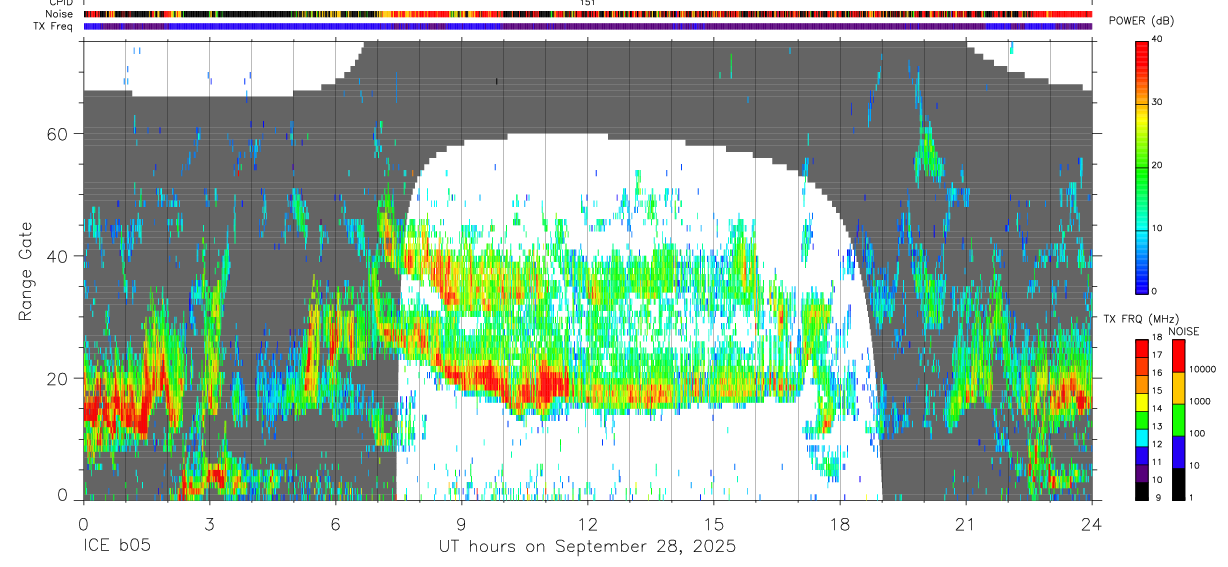Click the TX FRQ (MHz) color scale
The image size is (1228, 567).
1142,418
